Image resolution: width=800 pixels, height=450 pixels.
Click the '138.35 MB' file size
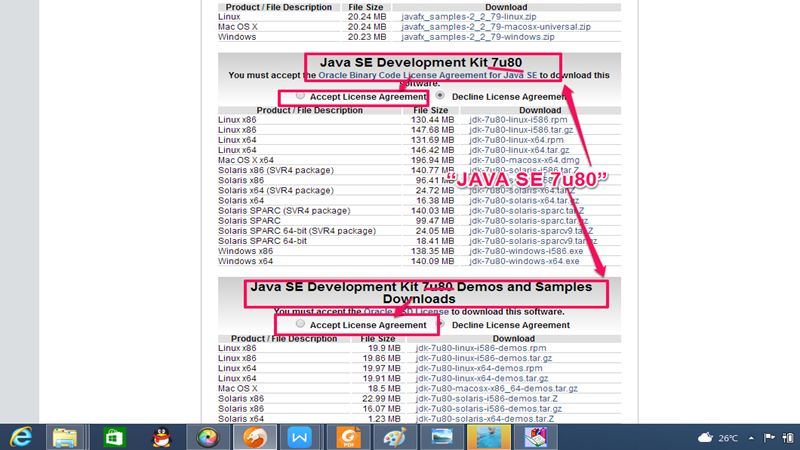click(x=433, y=251)
